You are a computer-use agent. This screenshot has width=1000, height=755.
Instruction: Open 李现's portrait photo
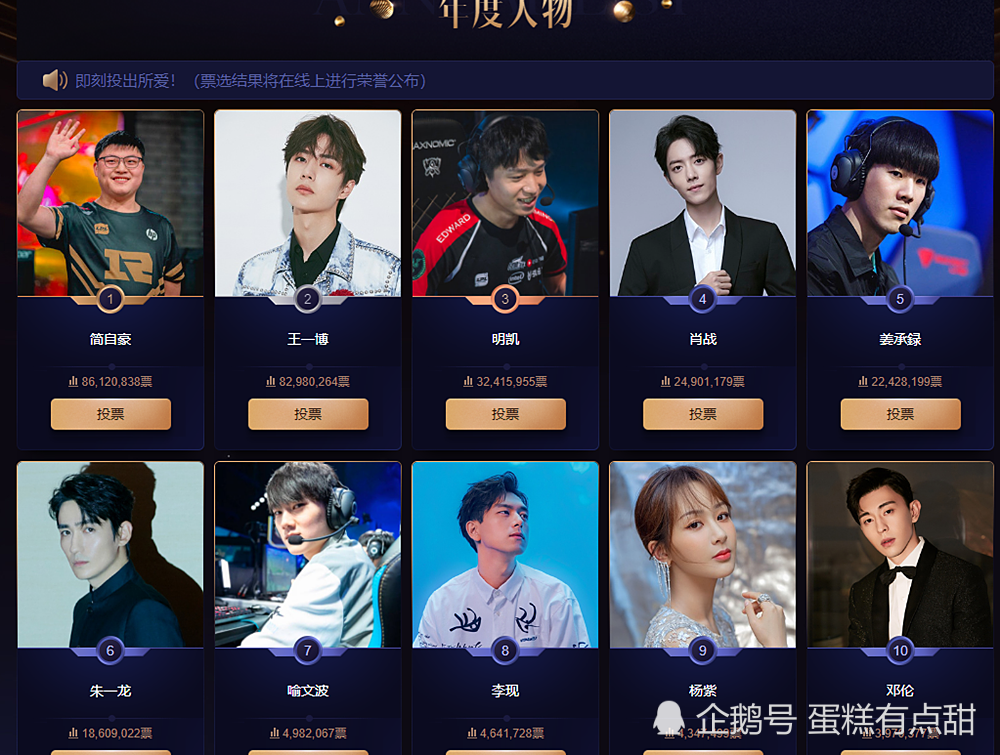505,555
